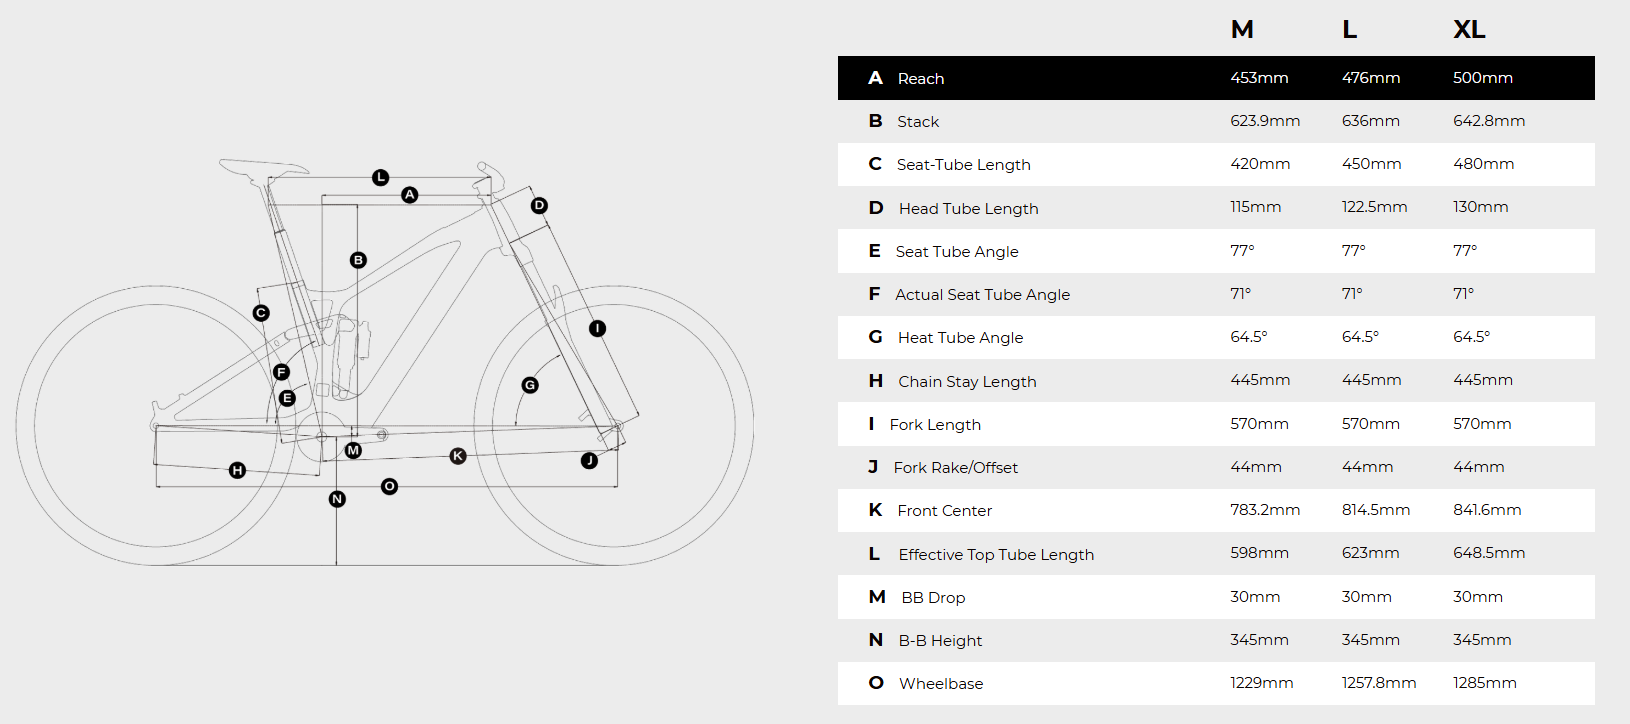Click the C seat-tube marker on diagram
The image size is (1630, 724).
(261, 313)
